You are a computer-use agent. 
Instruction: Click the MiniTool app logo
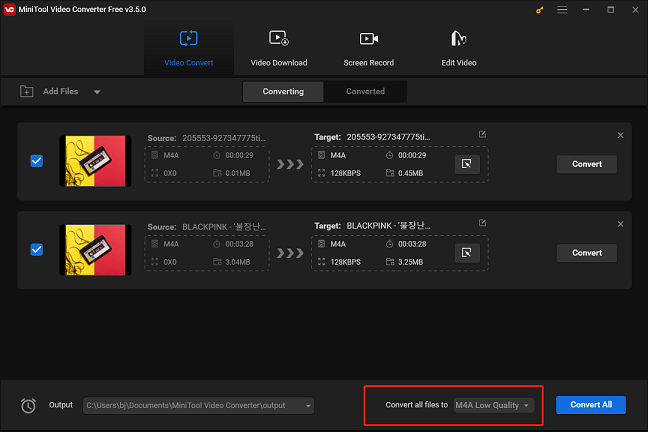(9, 10)
